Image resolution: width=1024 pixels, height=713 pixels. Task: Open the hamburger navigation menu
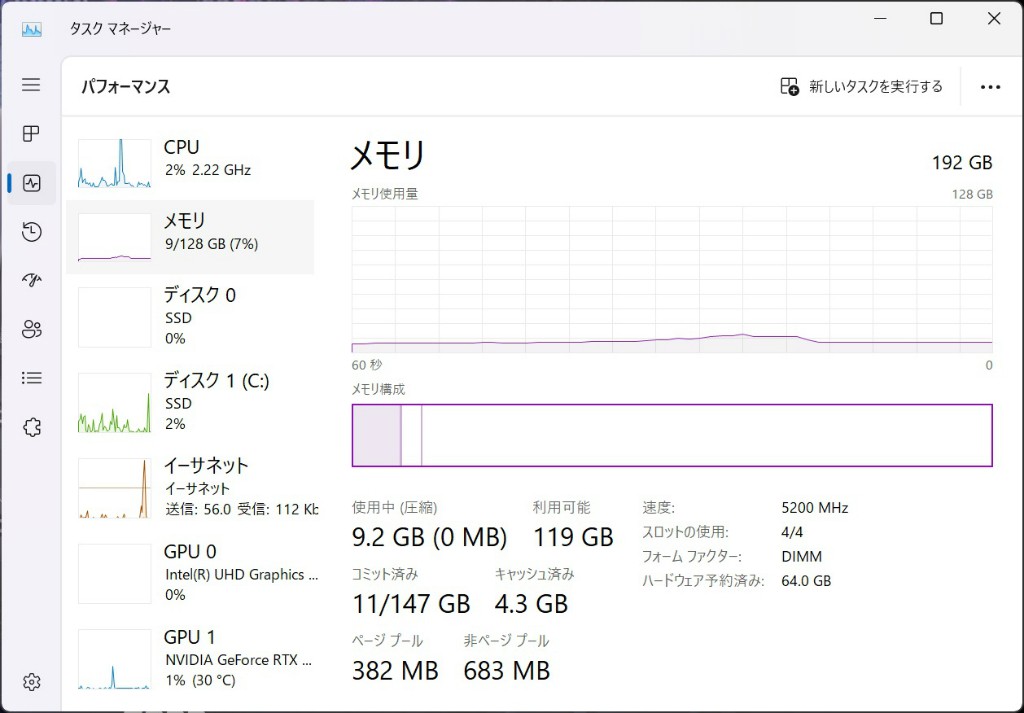(31, 85)
